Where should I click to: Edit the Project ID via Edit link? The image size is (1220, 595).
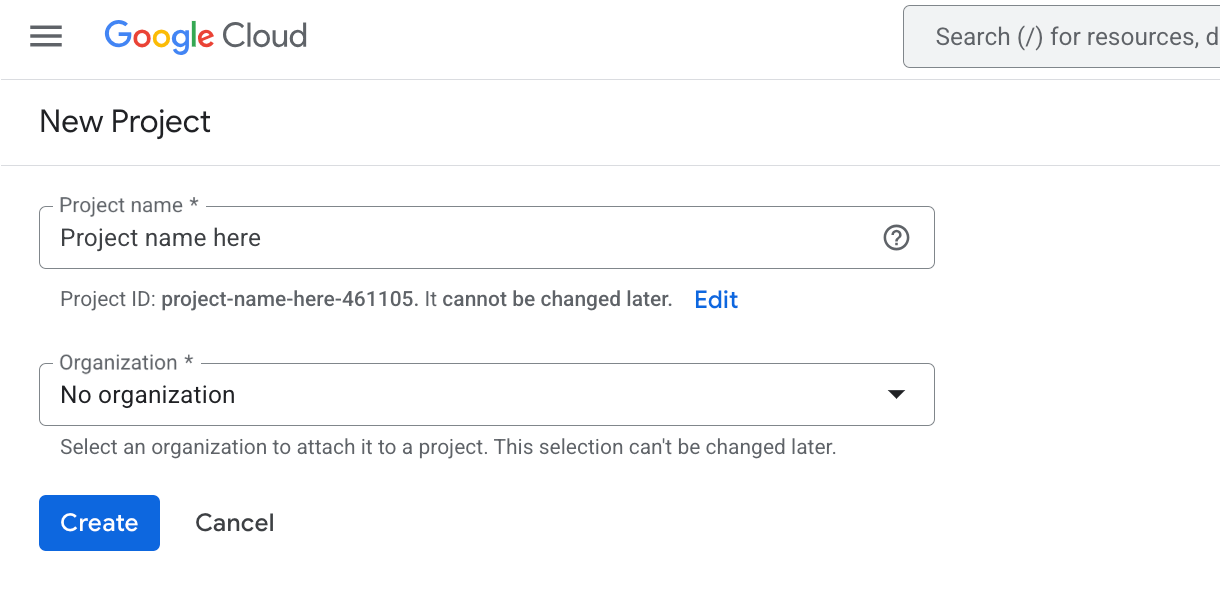(716, 300)
